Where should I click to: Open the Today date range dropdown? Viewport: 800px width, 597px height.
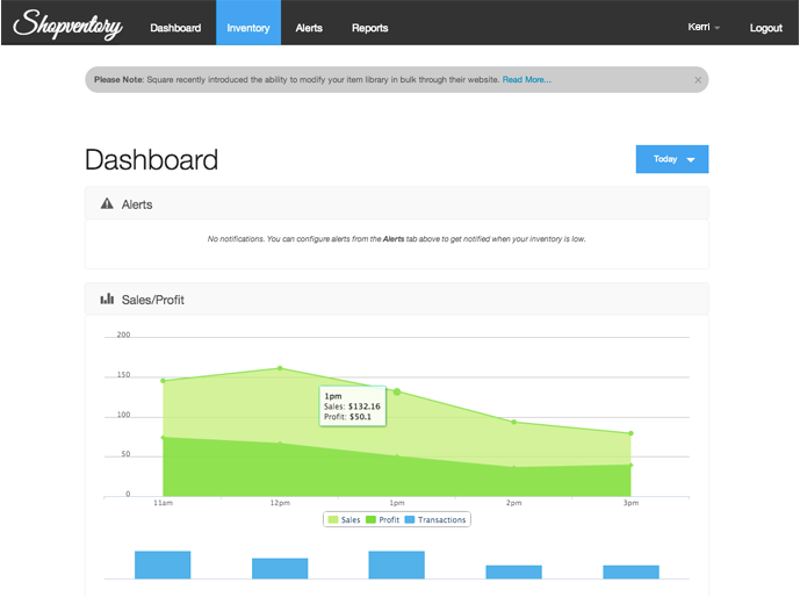point(672,158)
